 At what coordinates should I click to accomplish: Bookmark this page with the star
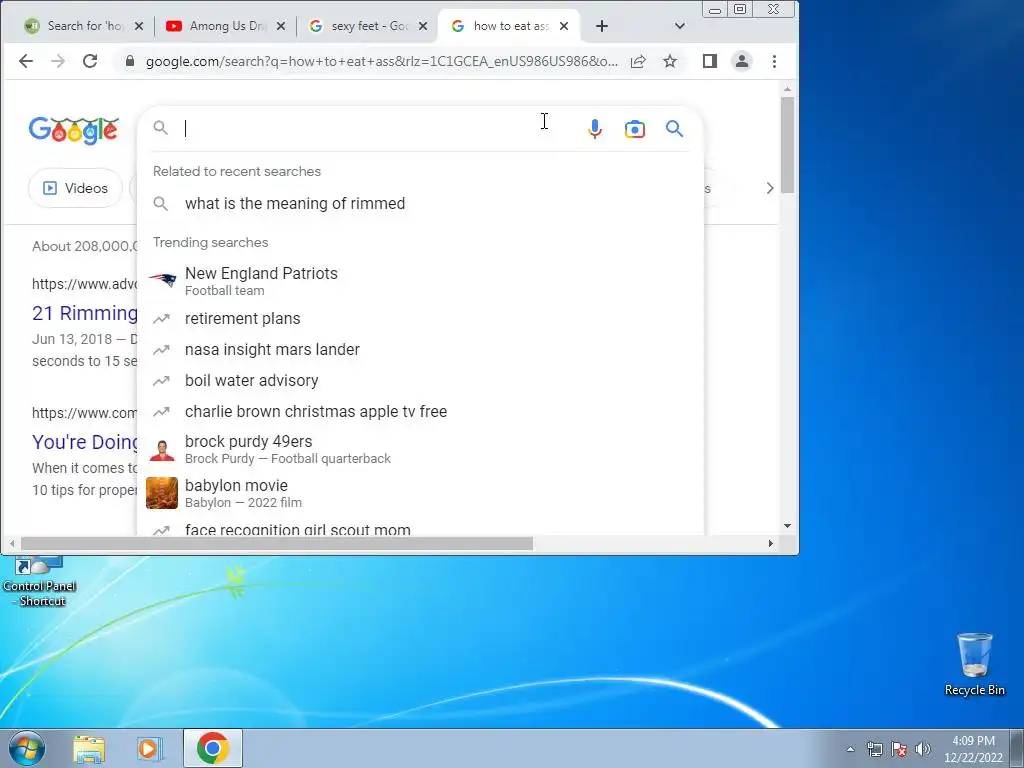pyautogui.click(x=670, y=61)
